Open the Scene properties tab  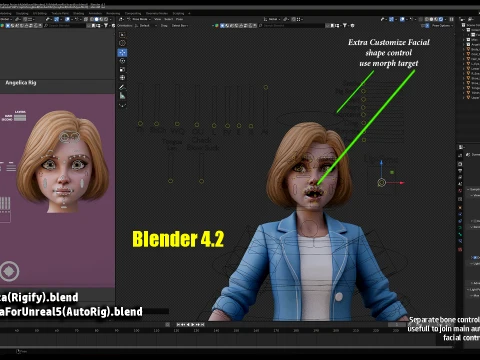460,184
